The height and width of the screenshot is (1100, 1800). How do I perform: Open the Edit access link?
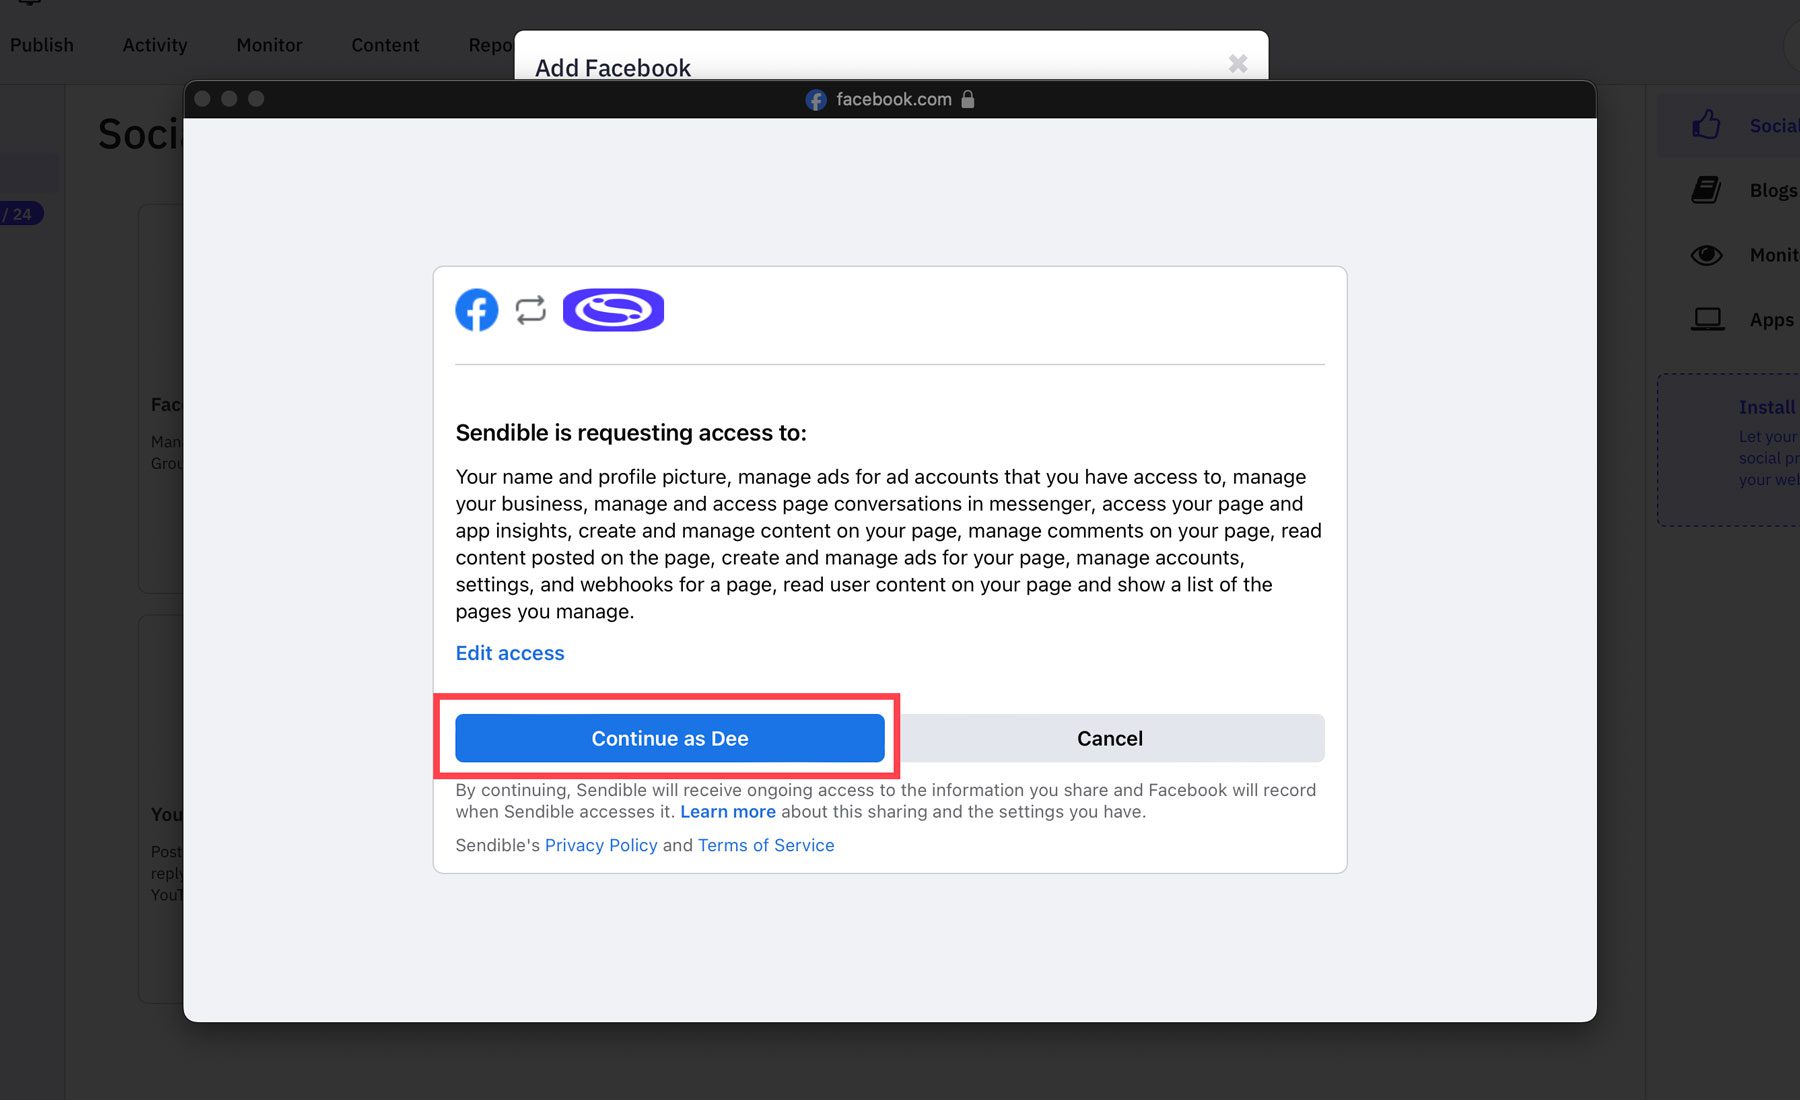(x=509, y=653)
